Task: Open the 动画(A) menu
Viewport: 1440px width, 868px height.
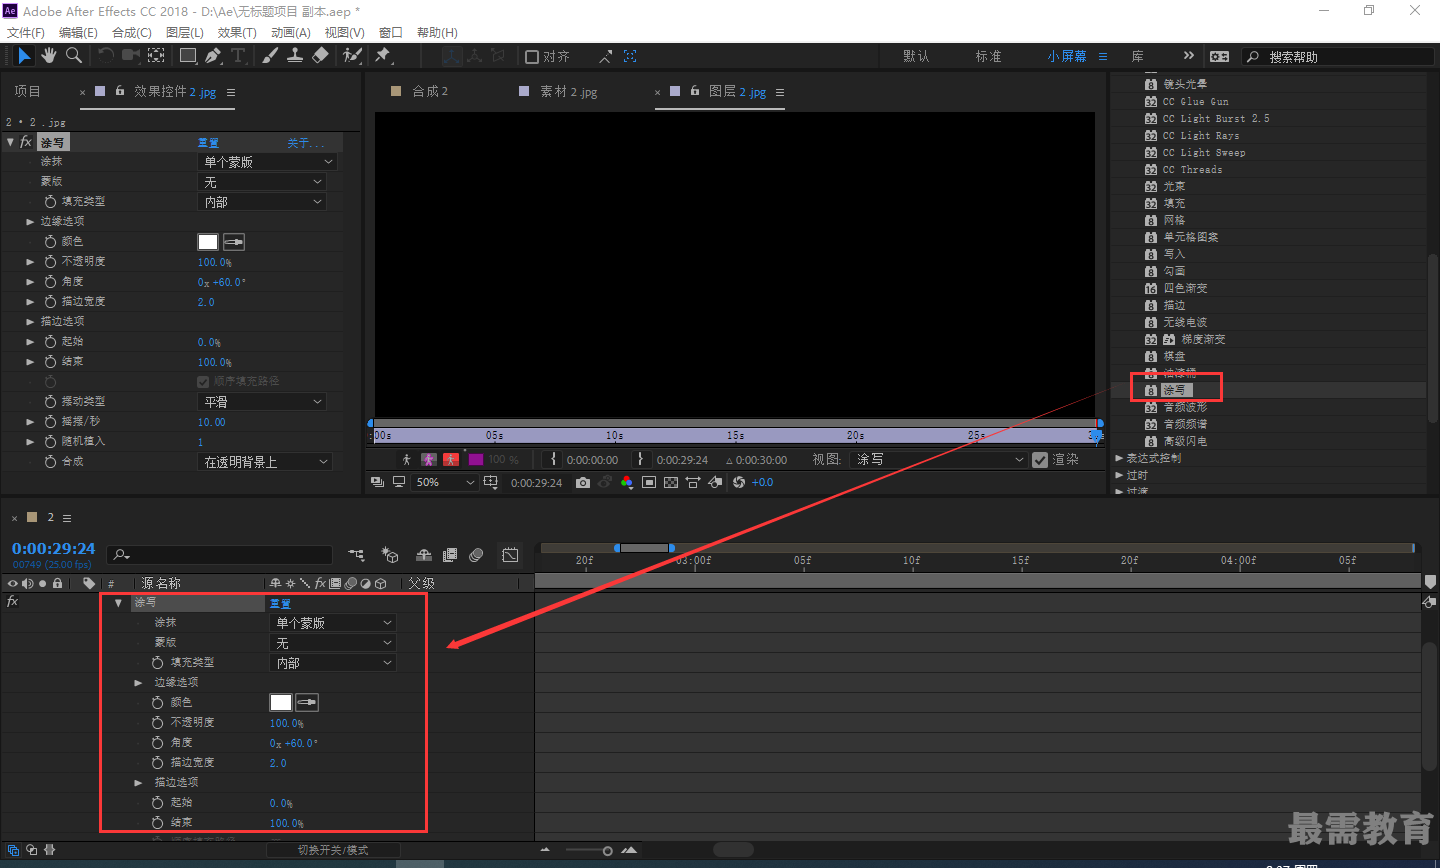Action: (x=290, y=33)
